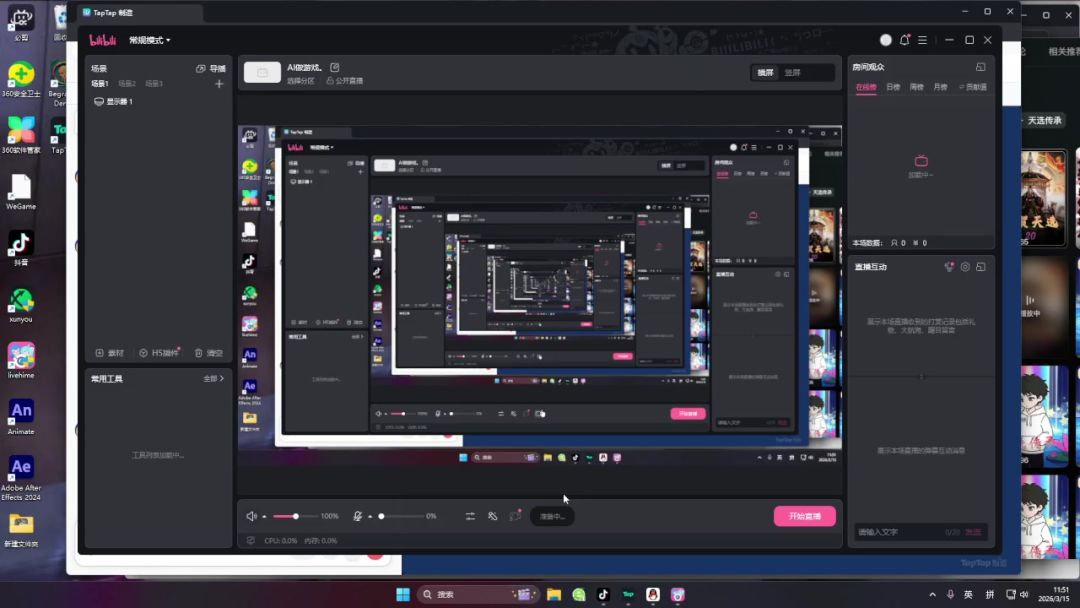Open the audio mixer settings icon
The image size is (1080, 608).
[470, 516]
